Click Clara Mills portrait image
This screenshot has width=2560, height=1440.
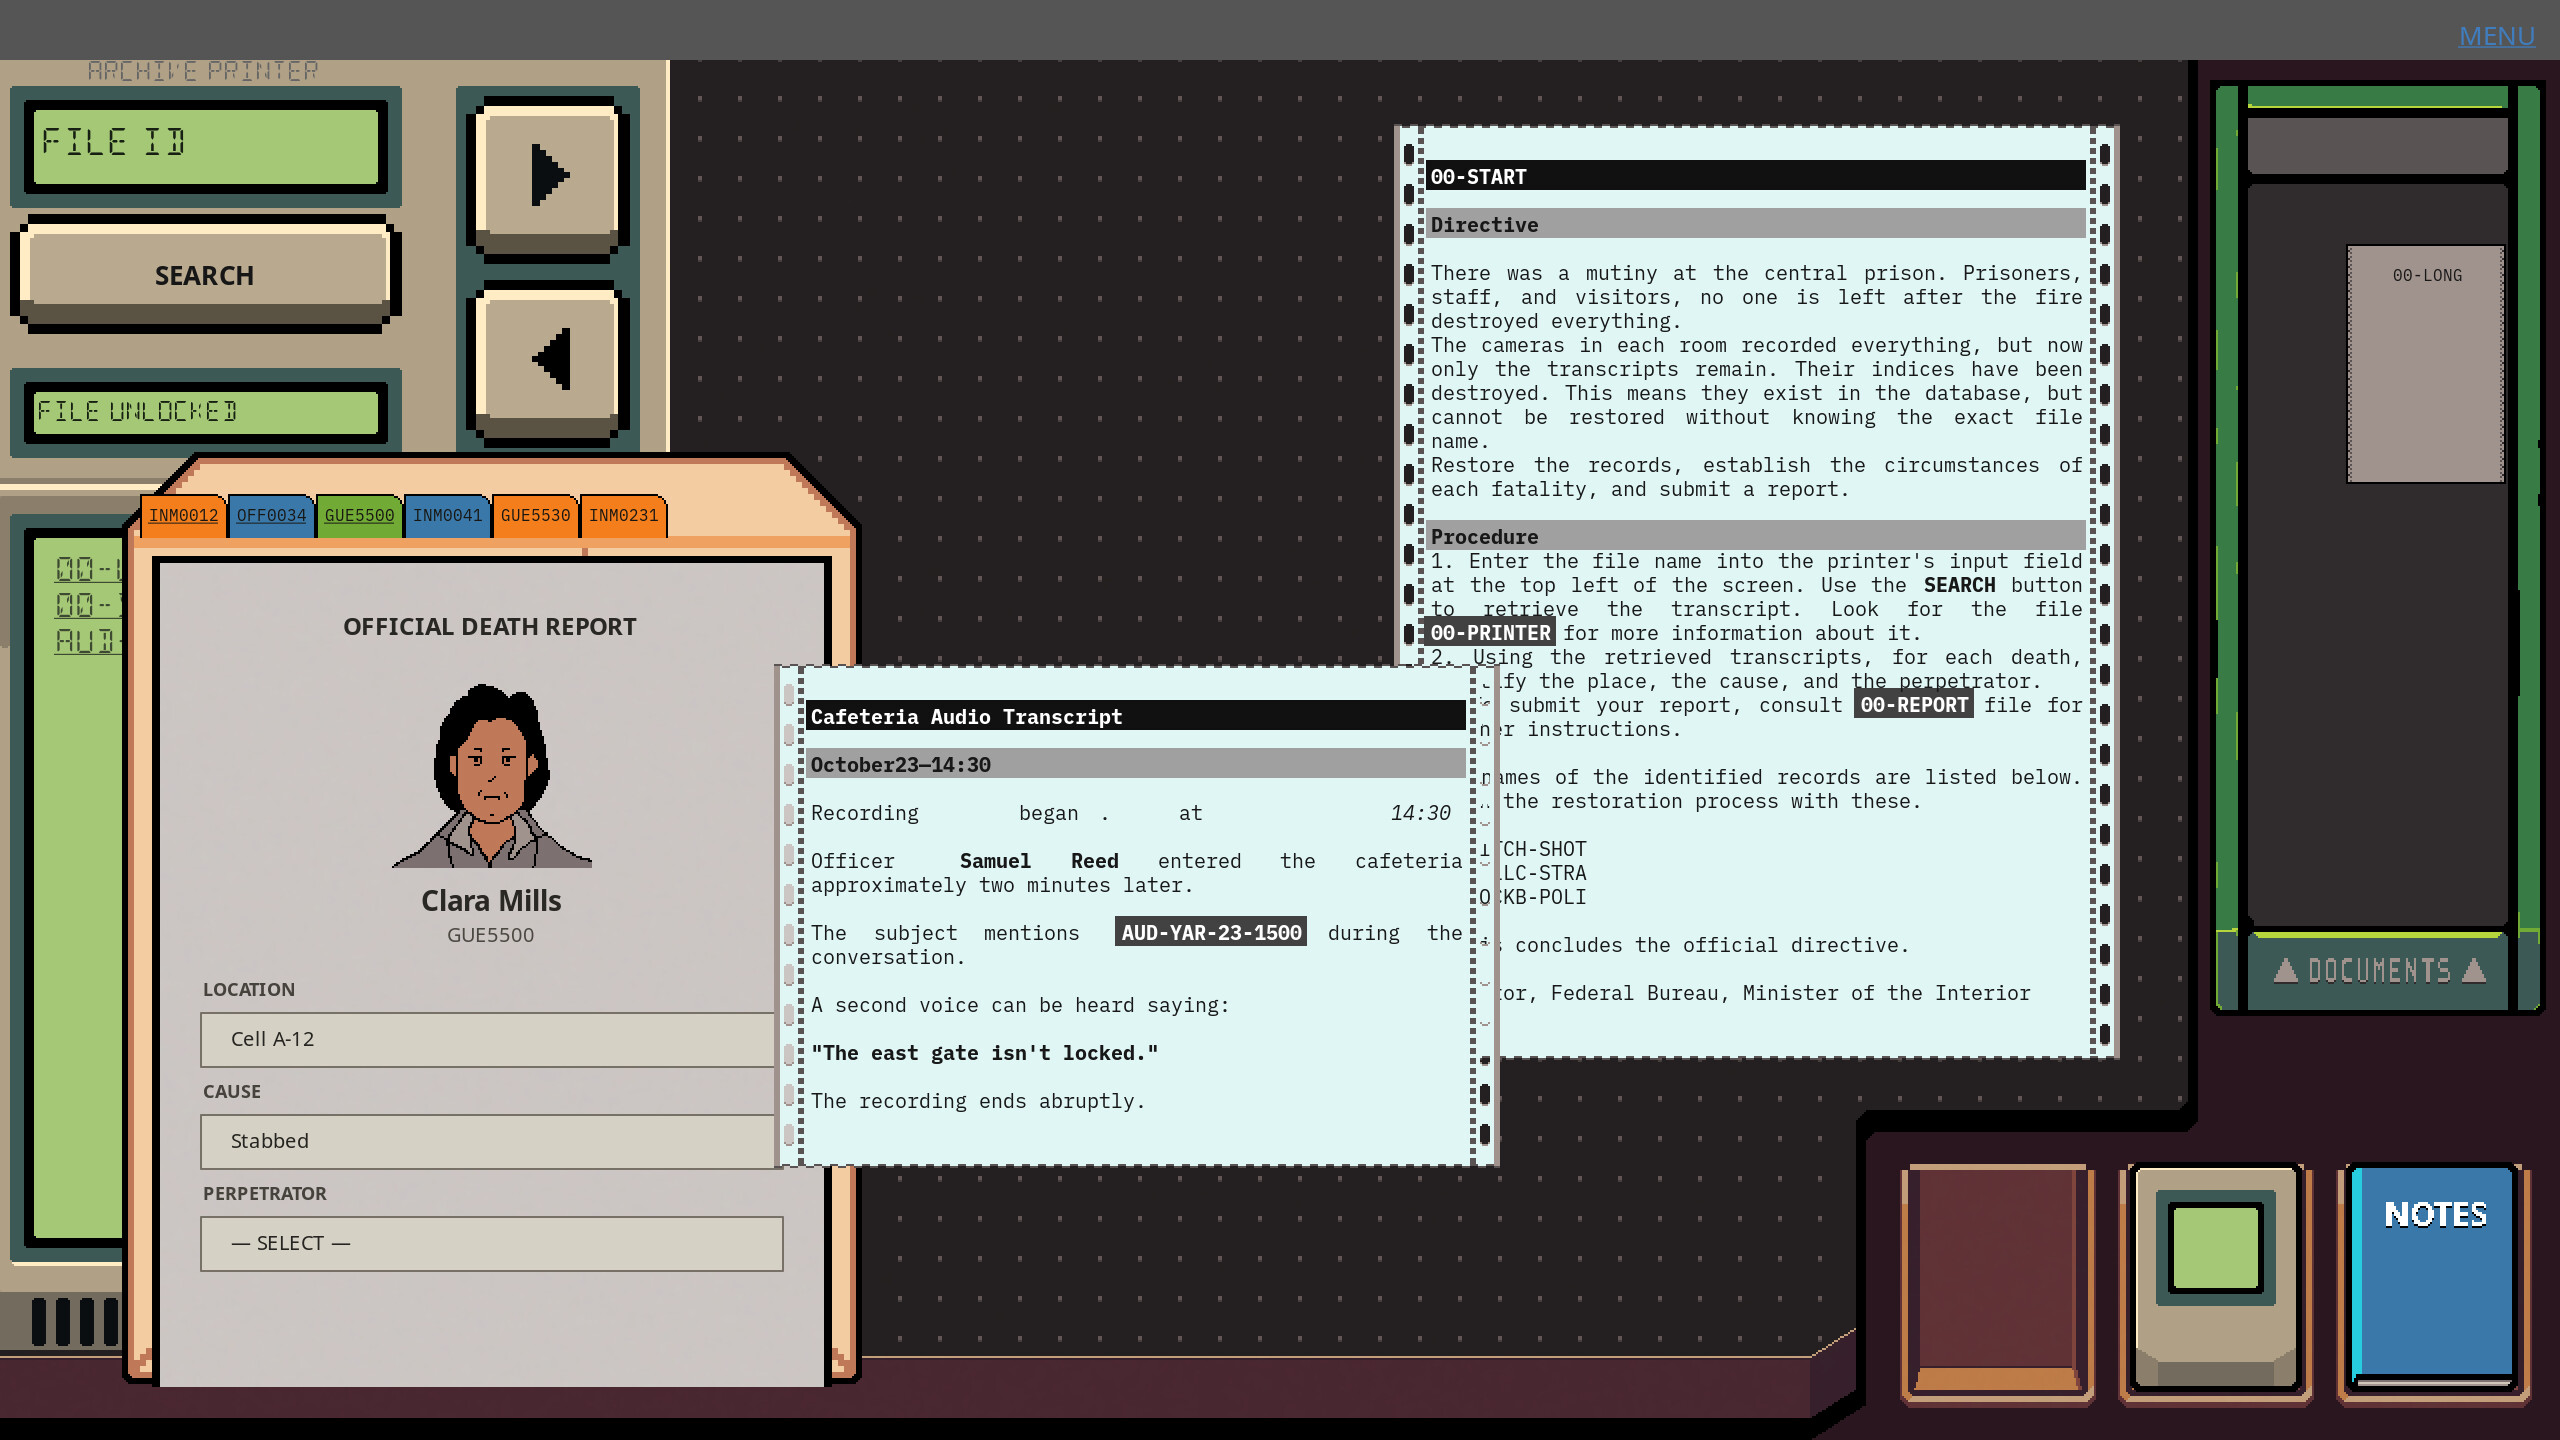[x=491, y=775]
